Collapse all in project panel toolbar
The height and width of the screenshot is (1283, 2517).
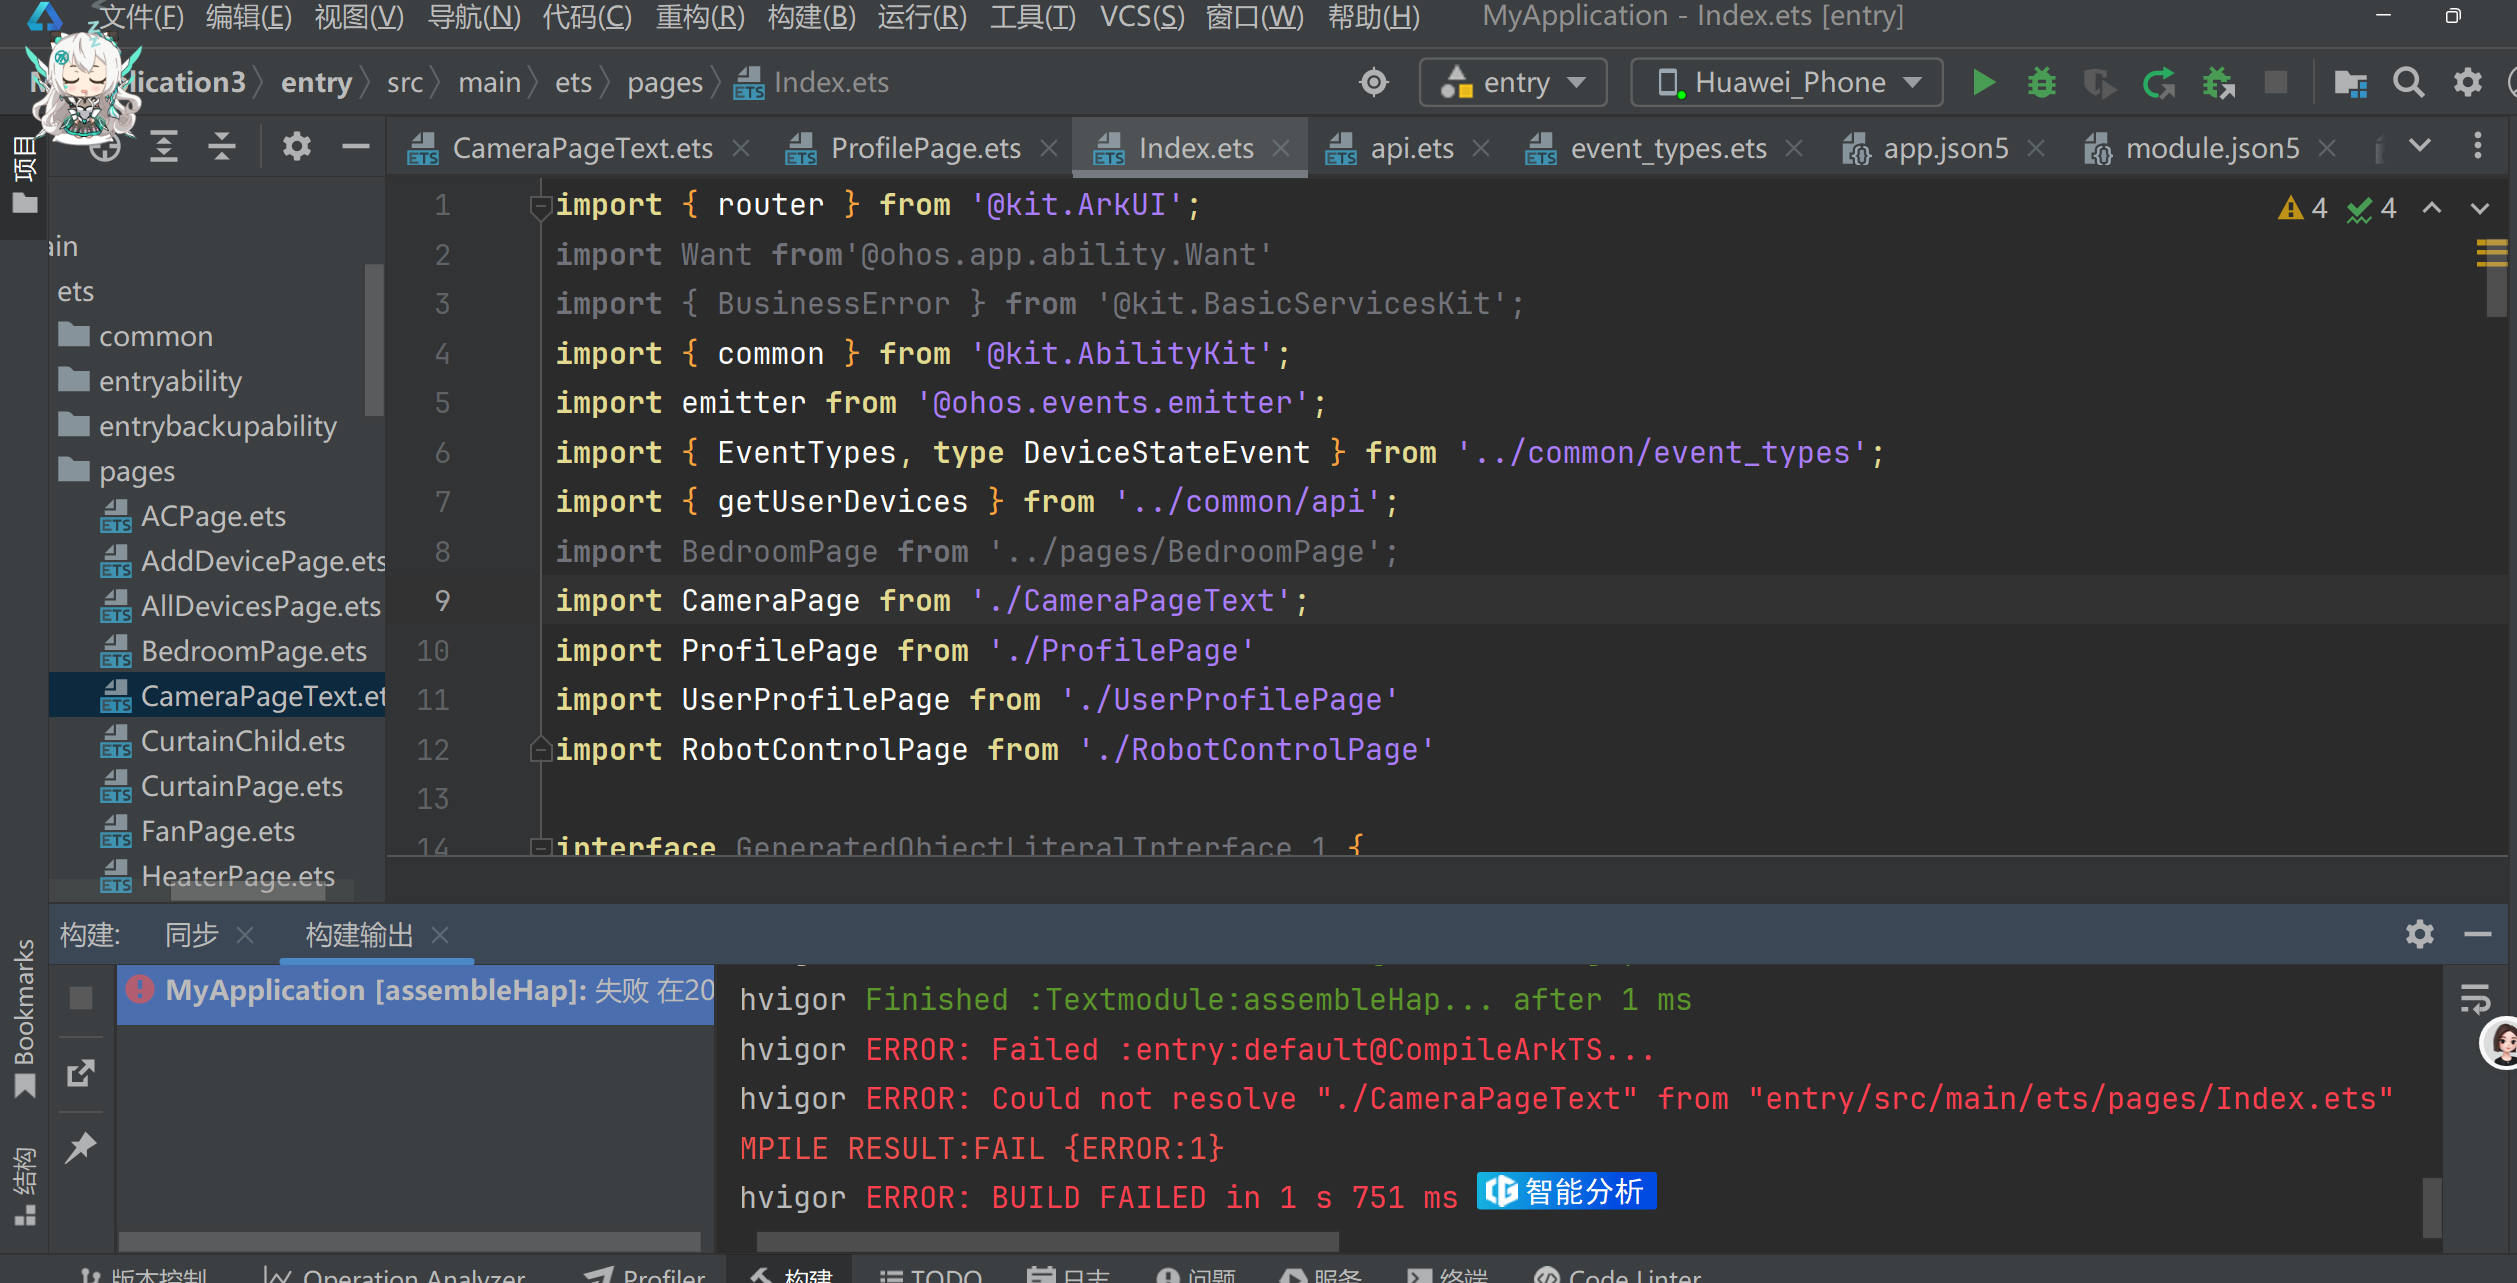(x=222, y=147)
